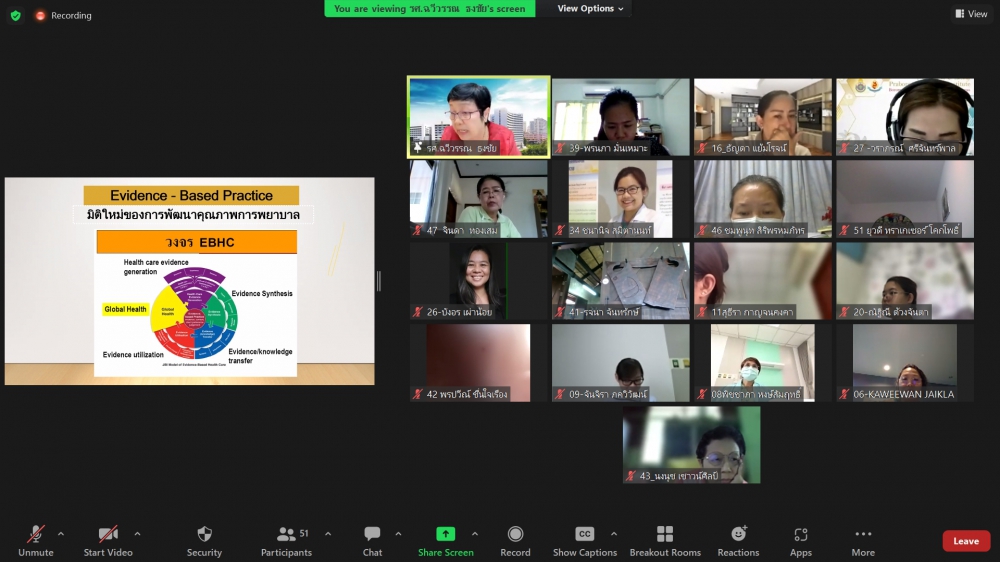
Task: Click the More options icon
Action: pyautogui.click(x=863, y=535)
